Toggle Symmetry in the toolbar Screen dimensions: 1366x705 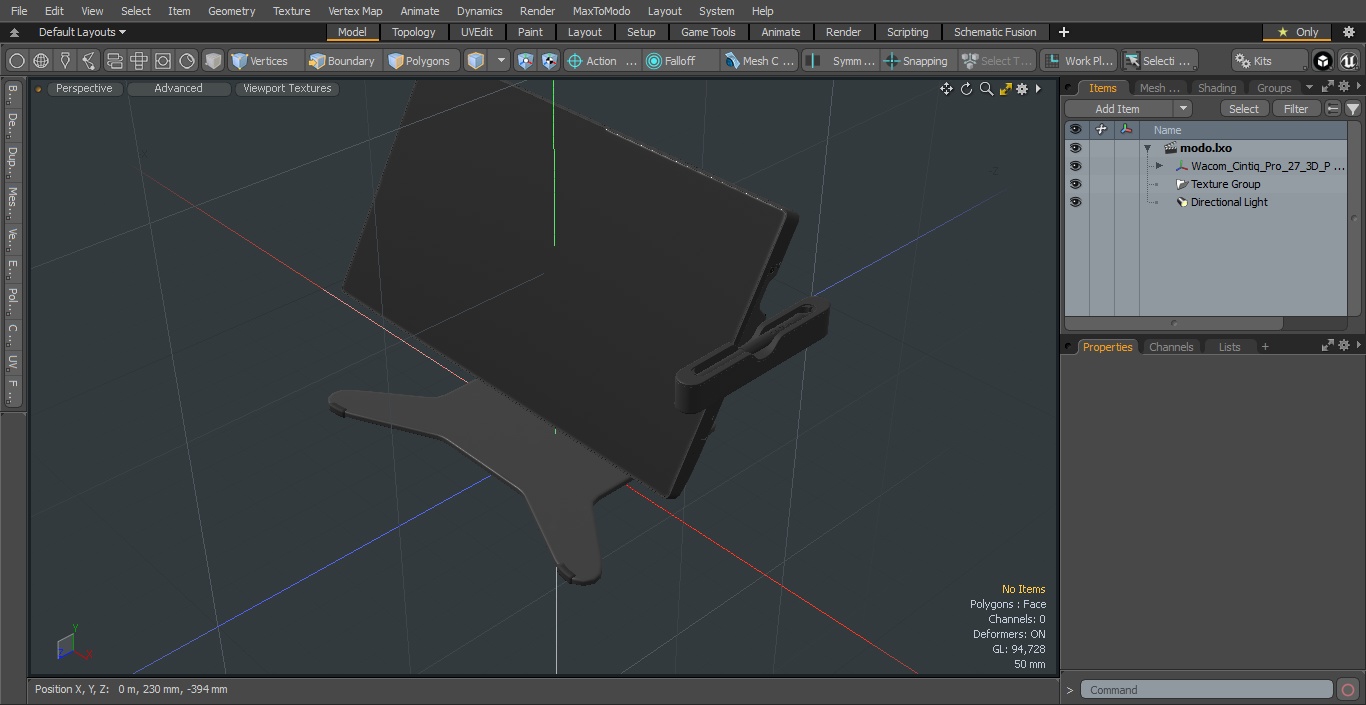click(x=842, y=61)
